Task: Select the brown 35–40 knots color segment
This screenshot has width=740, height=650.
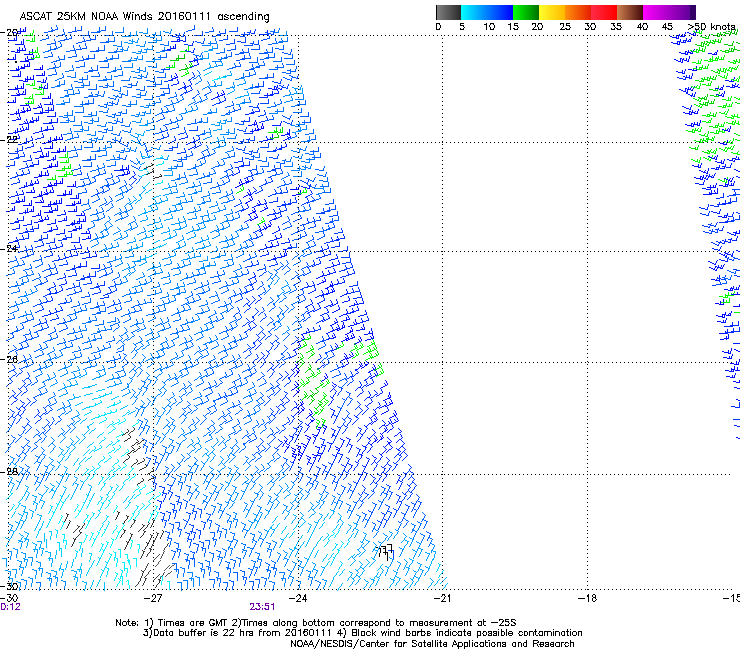Action: pyautogui.click(x=630, y=12)
